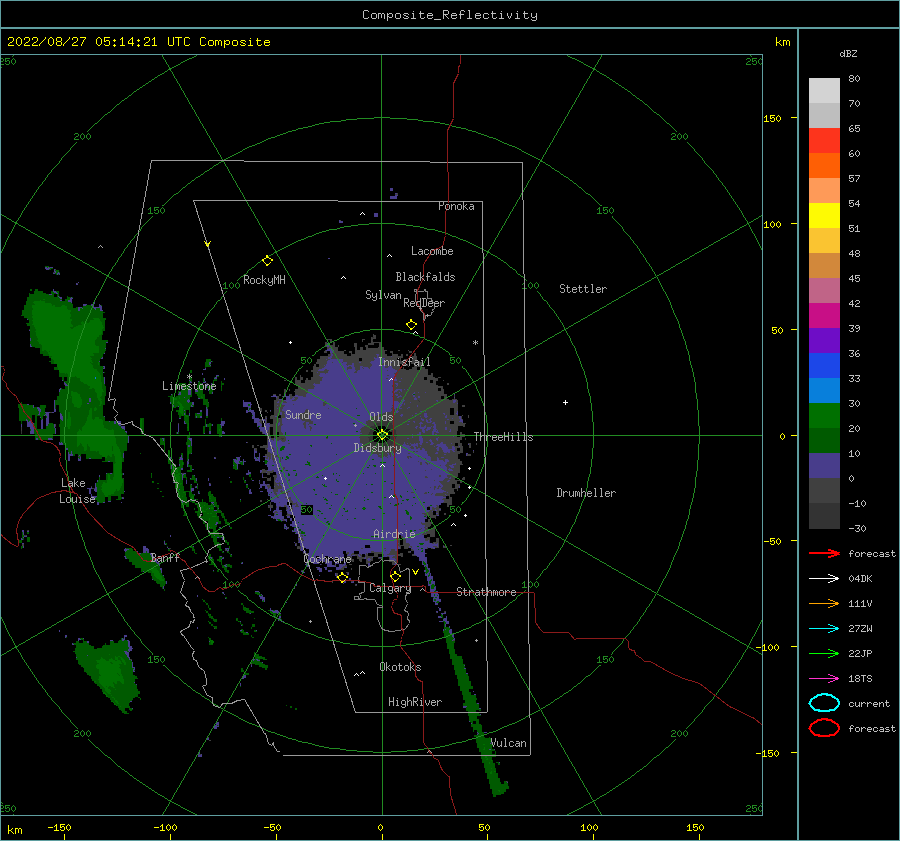
Task: Click the Airdrie city label
Action: point(394,534)
